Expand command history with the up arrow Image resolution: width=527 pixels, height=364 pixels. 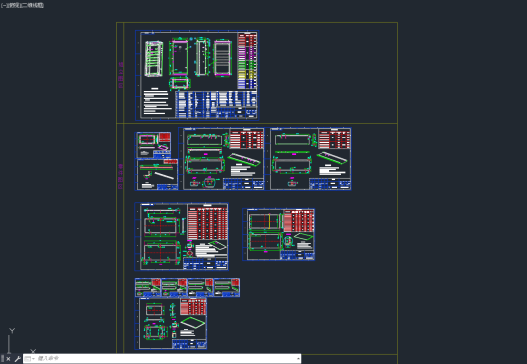[298, 359]
